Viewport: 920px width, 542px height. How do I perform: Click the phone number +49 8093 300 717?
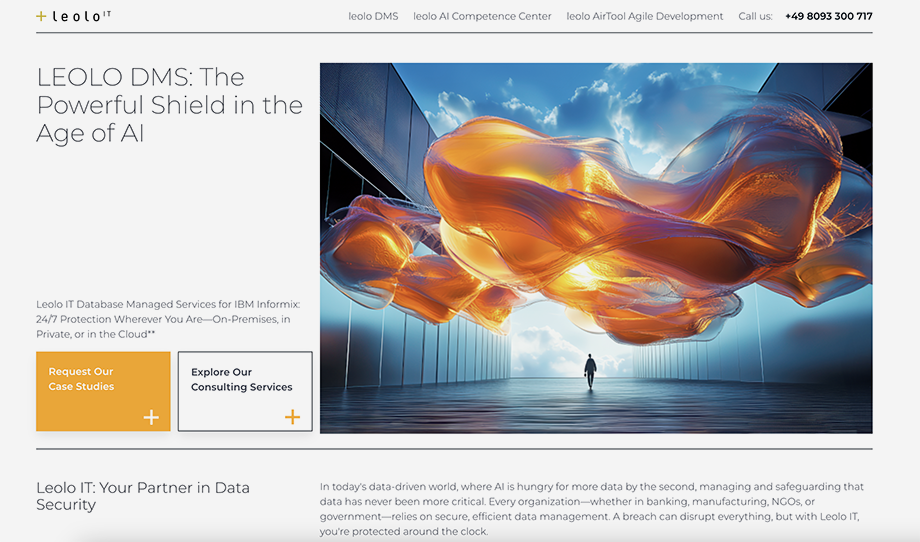point(828,16)
